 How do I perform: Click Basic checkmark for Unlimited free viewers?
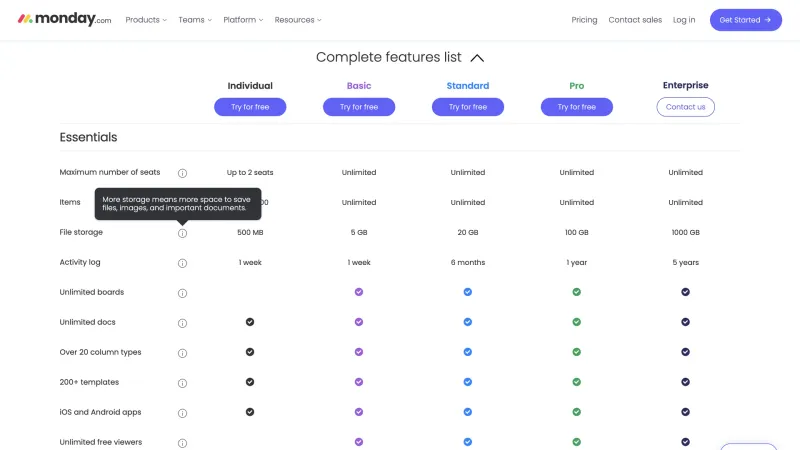(359, 442)
